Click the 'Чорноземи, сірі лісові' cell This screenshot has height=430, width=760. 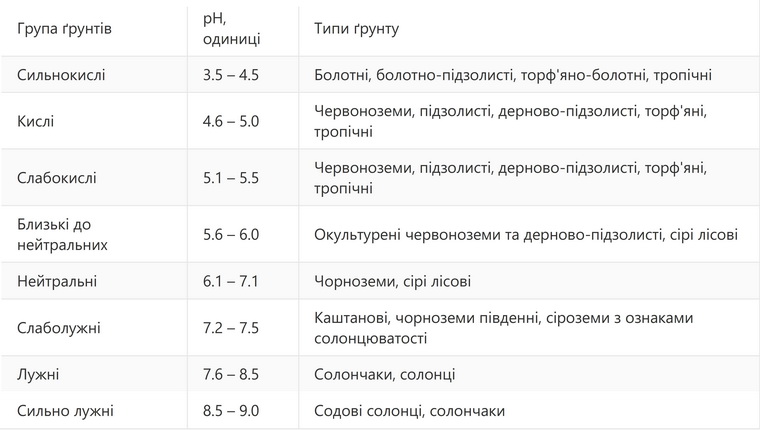click(x=392, y=281)
